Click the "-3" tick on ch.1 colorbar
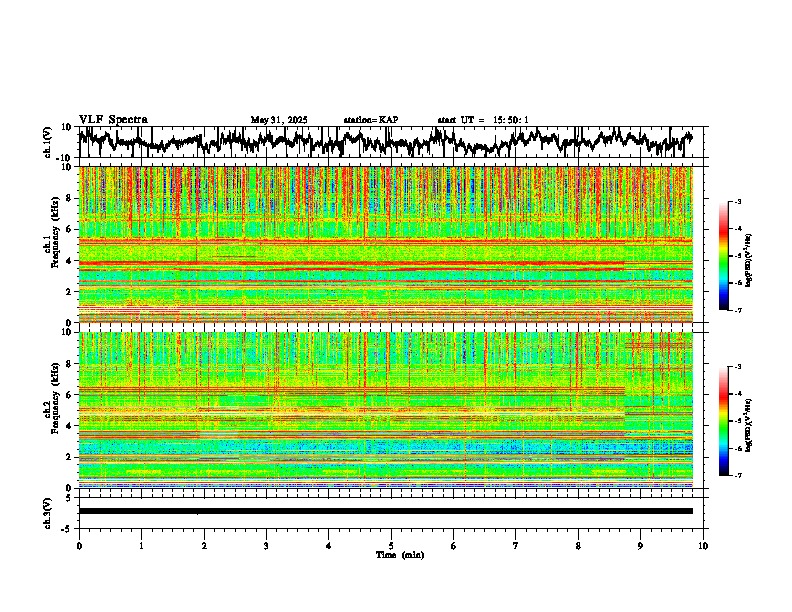Image resolution: width=792 pixels, height=612 pixels. click(737, 202)
